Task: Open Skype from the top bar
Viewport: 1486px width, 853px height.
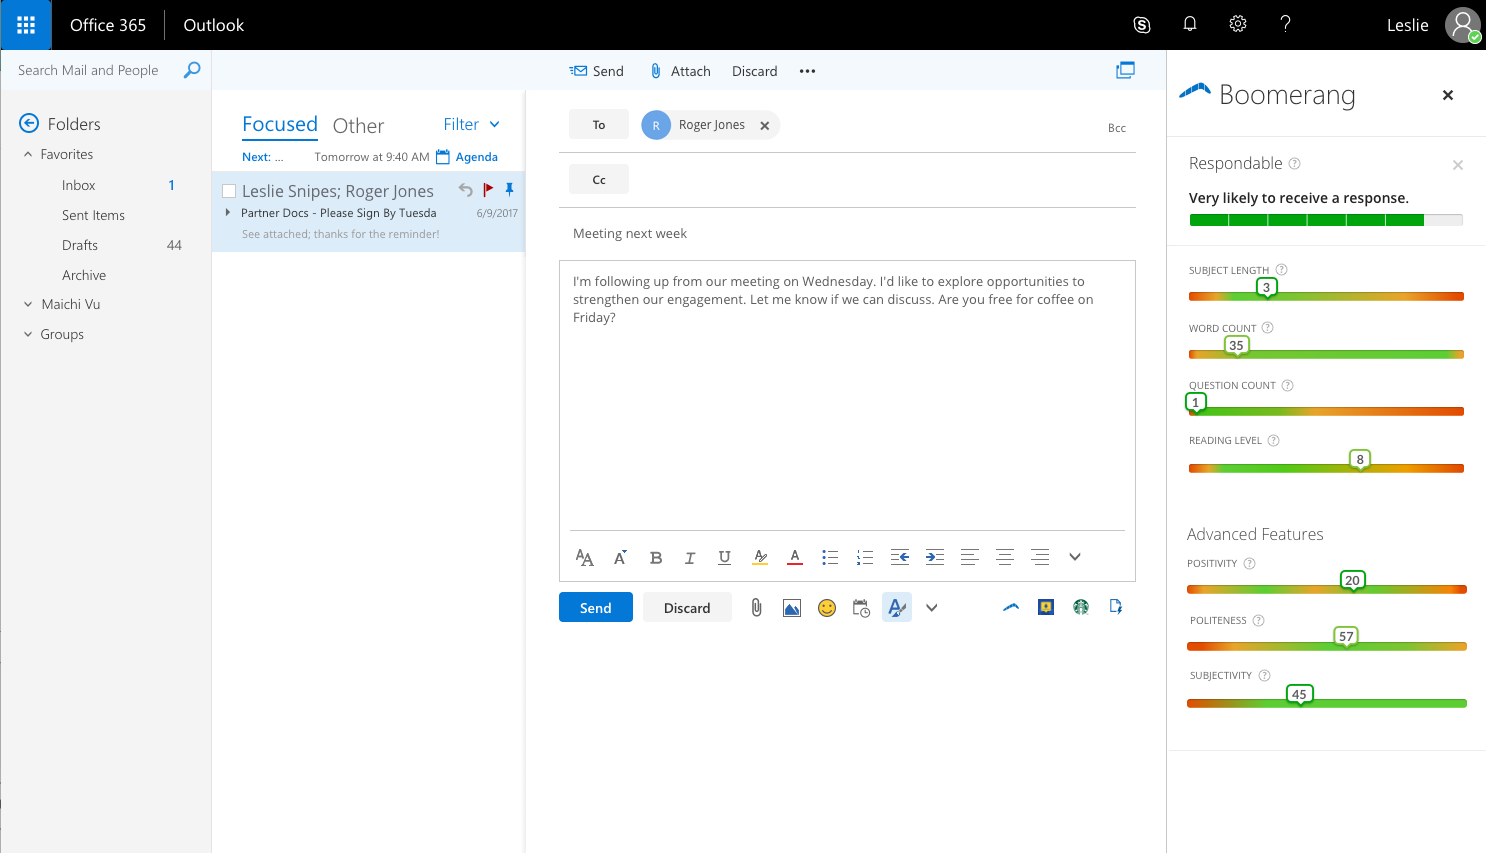Action: point(1142,25)
